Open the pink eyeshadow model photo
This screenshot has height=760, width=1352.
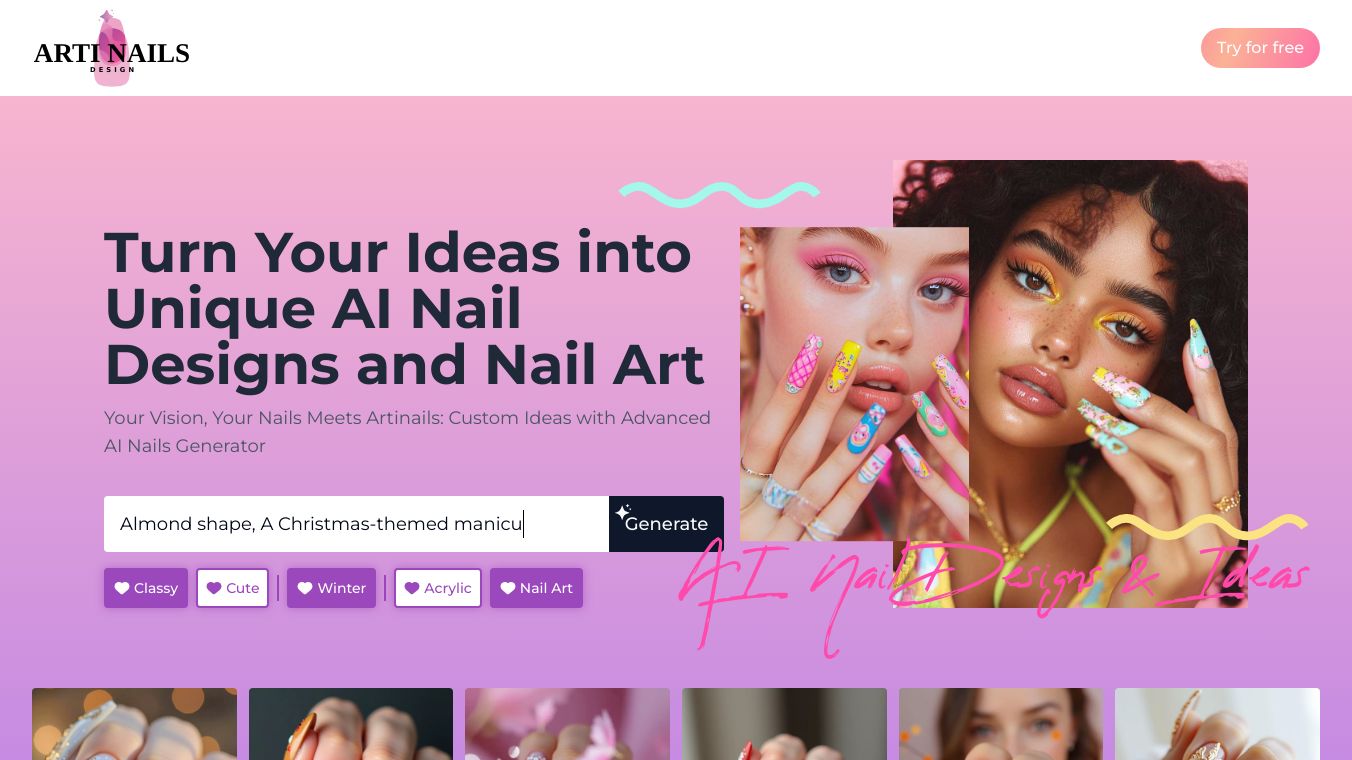[854, 384]
